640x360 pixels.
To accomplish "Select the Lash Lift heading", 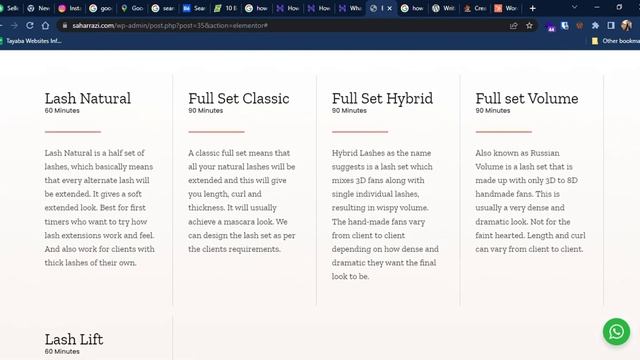I will pyautogui.click(x=74, y=339).
